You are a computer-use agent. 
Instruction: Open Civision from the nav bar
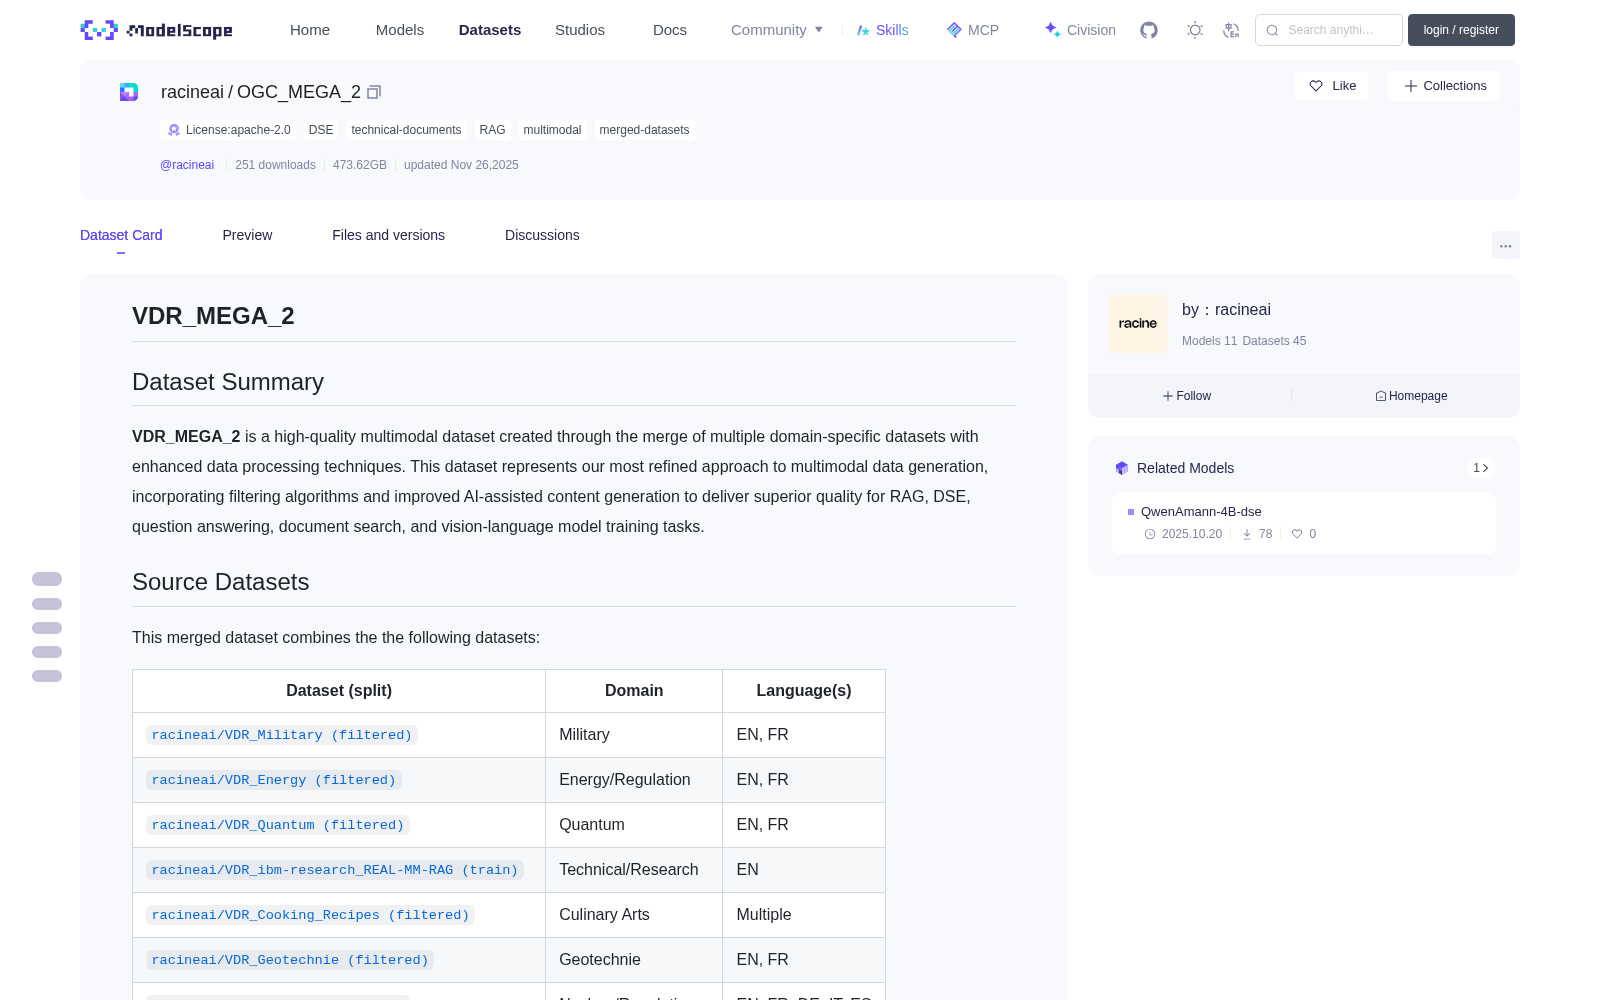1080,30
